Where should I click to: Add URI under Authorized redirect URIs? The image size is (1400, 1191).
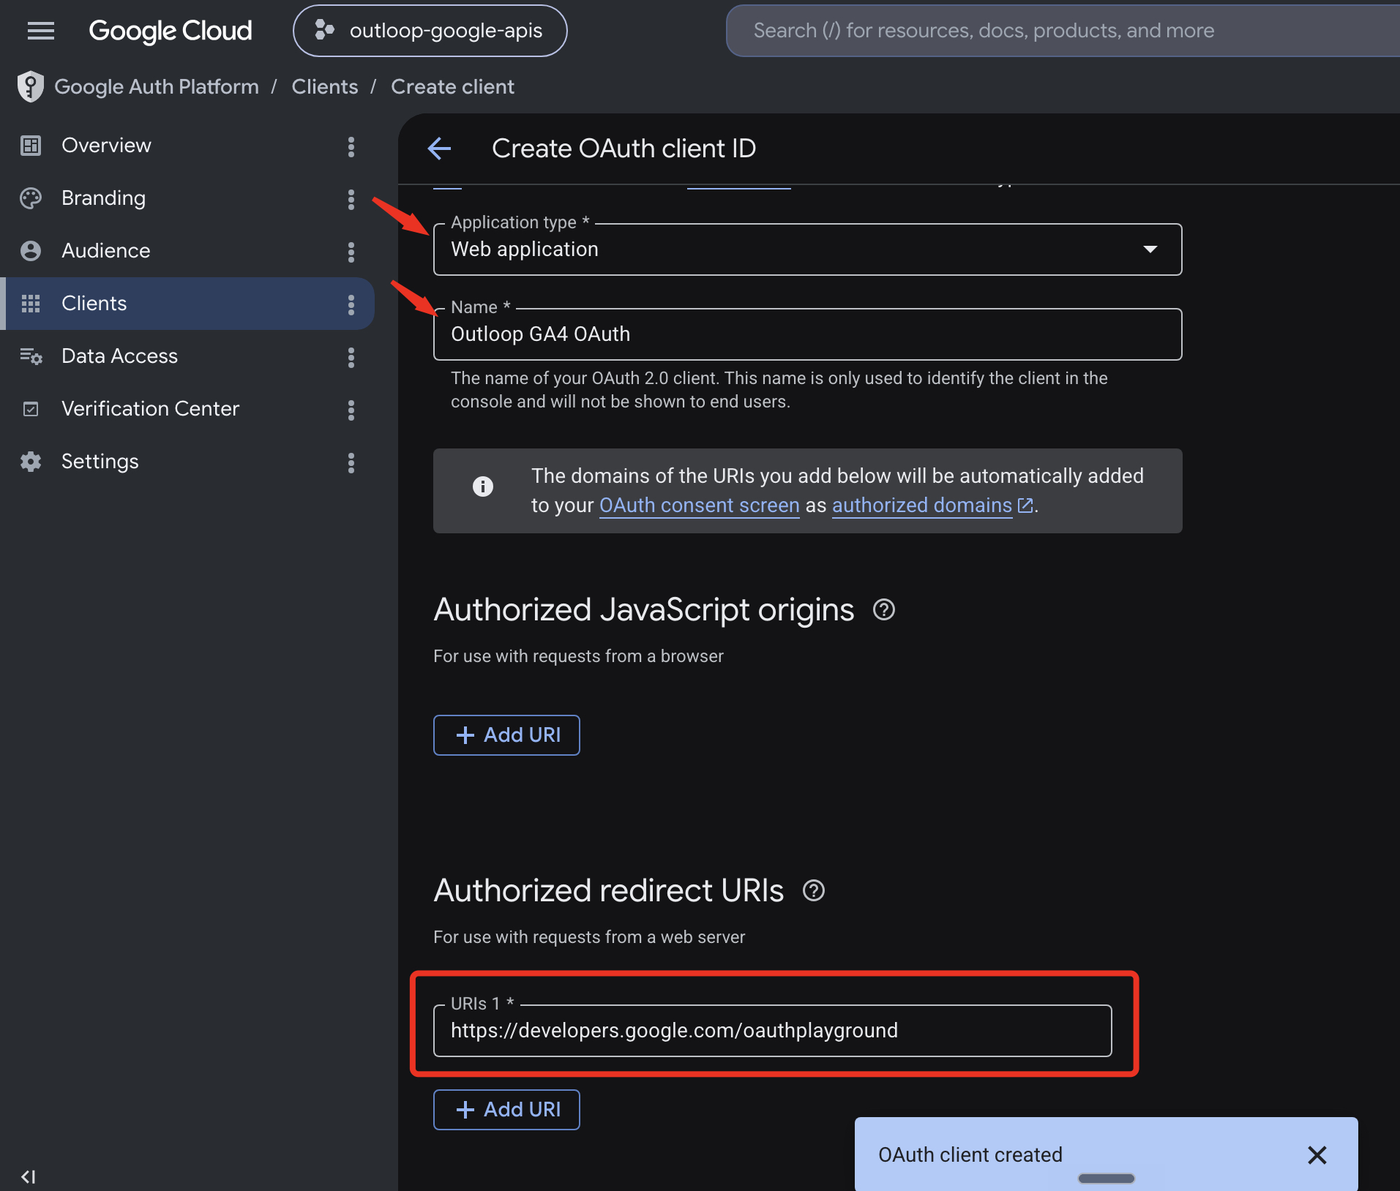507,1110
